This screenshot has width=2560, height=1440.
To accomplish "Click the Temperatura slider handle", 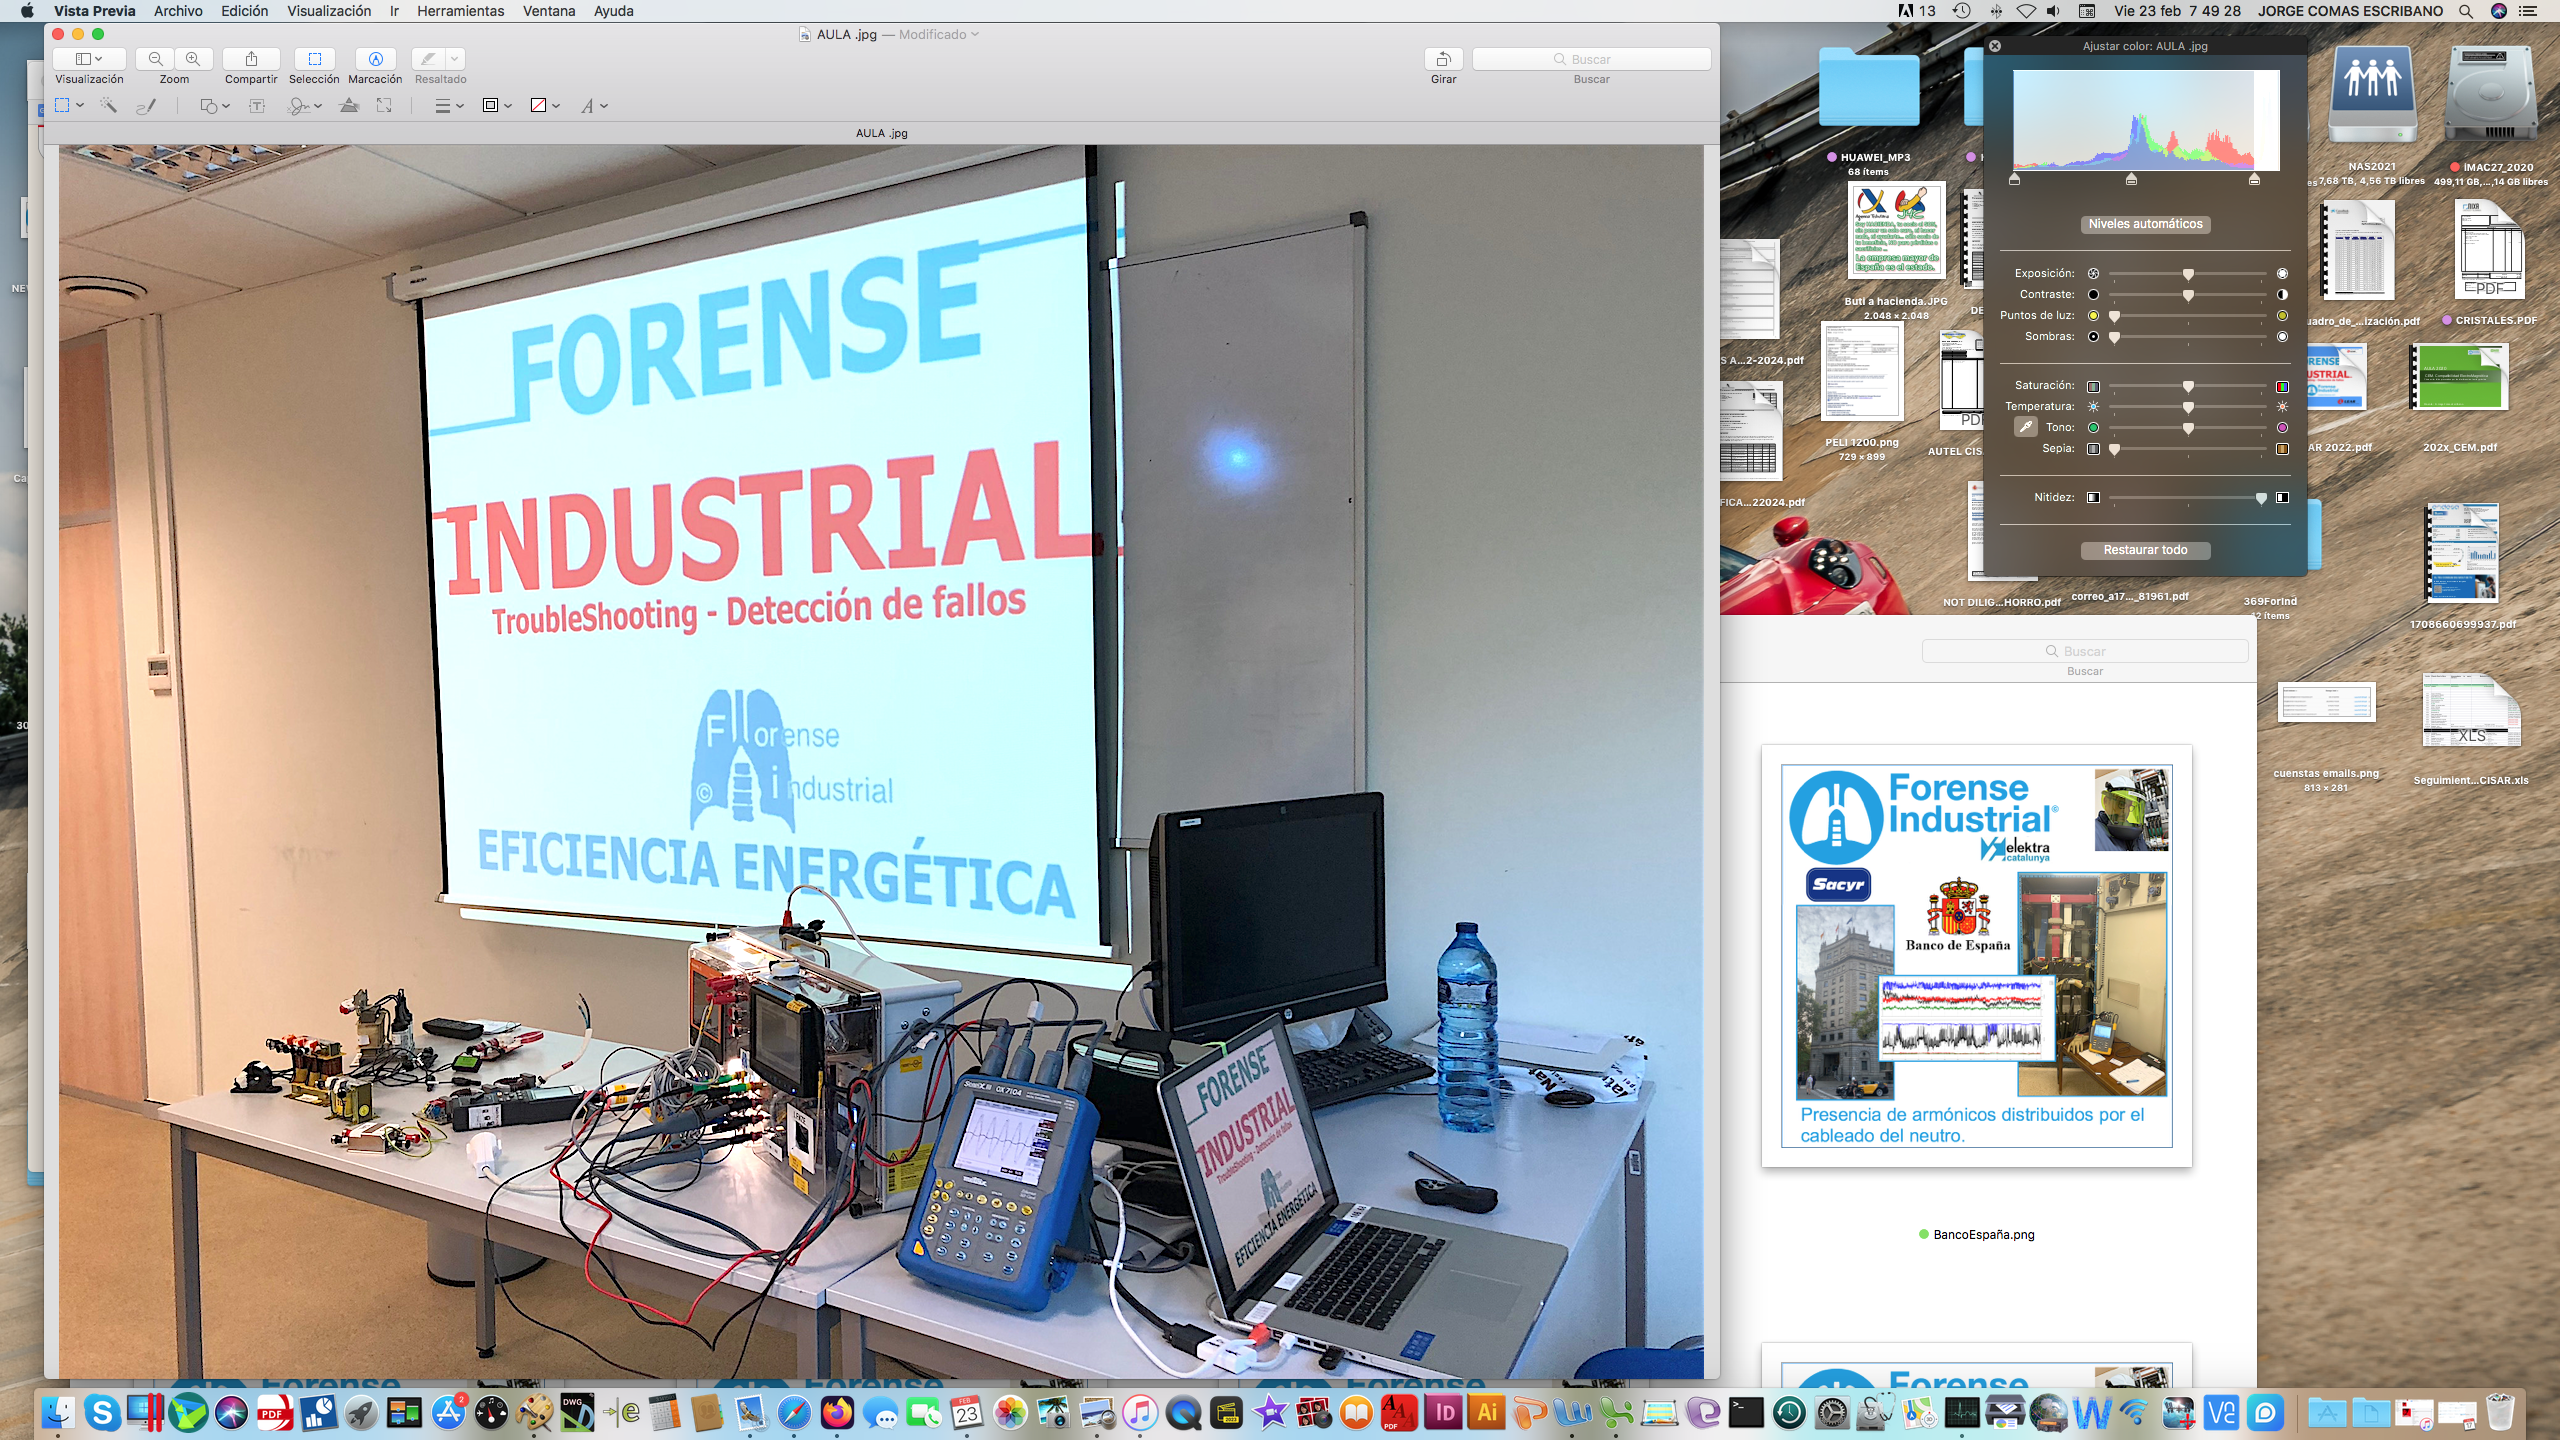I will pos(2188,407).
